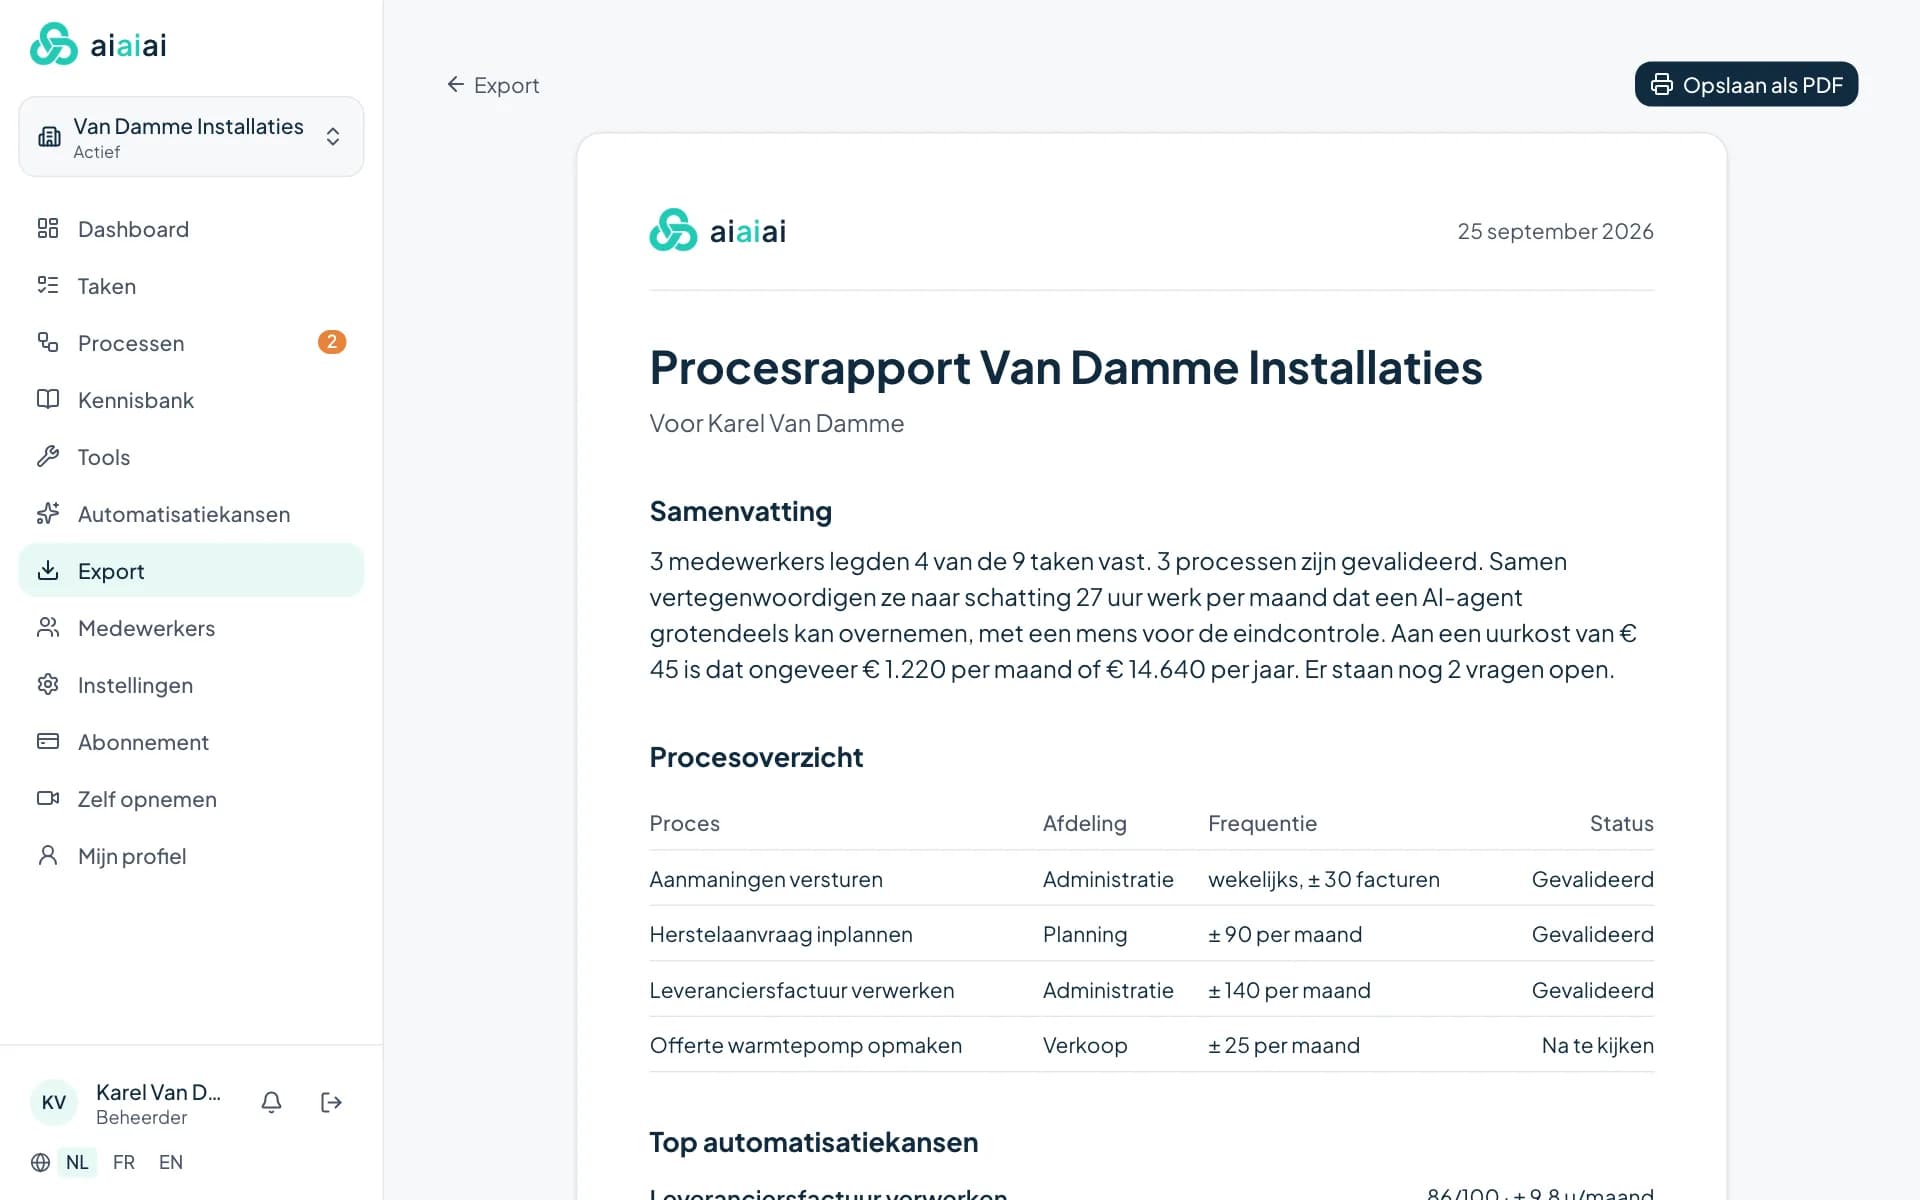Viewport: 1920px width, 1200px height.
Task: Click the KV user avatar
Action: point(54,1103)
